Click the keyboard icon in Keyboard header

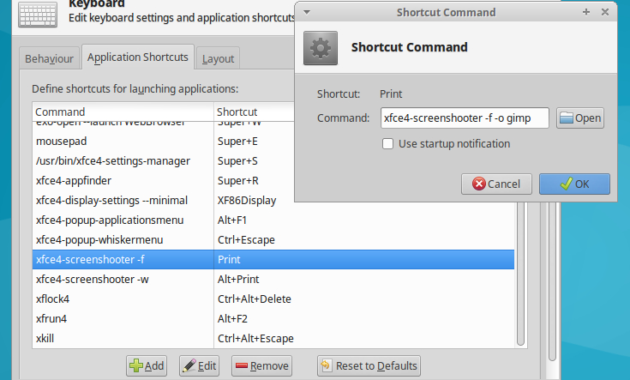pyautogui.click(x=38, y=14)
